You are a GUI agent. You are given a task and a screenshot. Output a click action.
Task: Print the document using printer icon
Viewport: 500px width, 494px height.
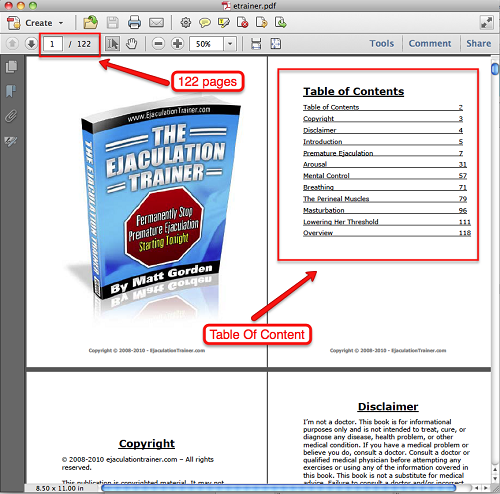[x=134, y=23]
